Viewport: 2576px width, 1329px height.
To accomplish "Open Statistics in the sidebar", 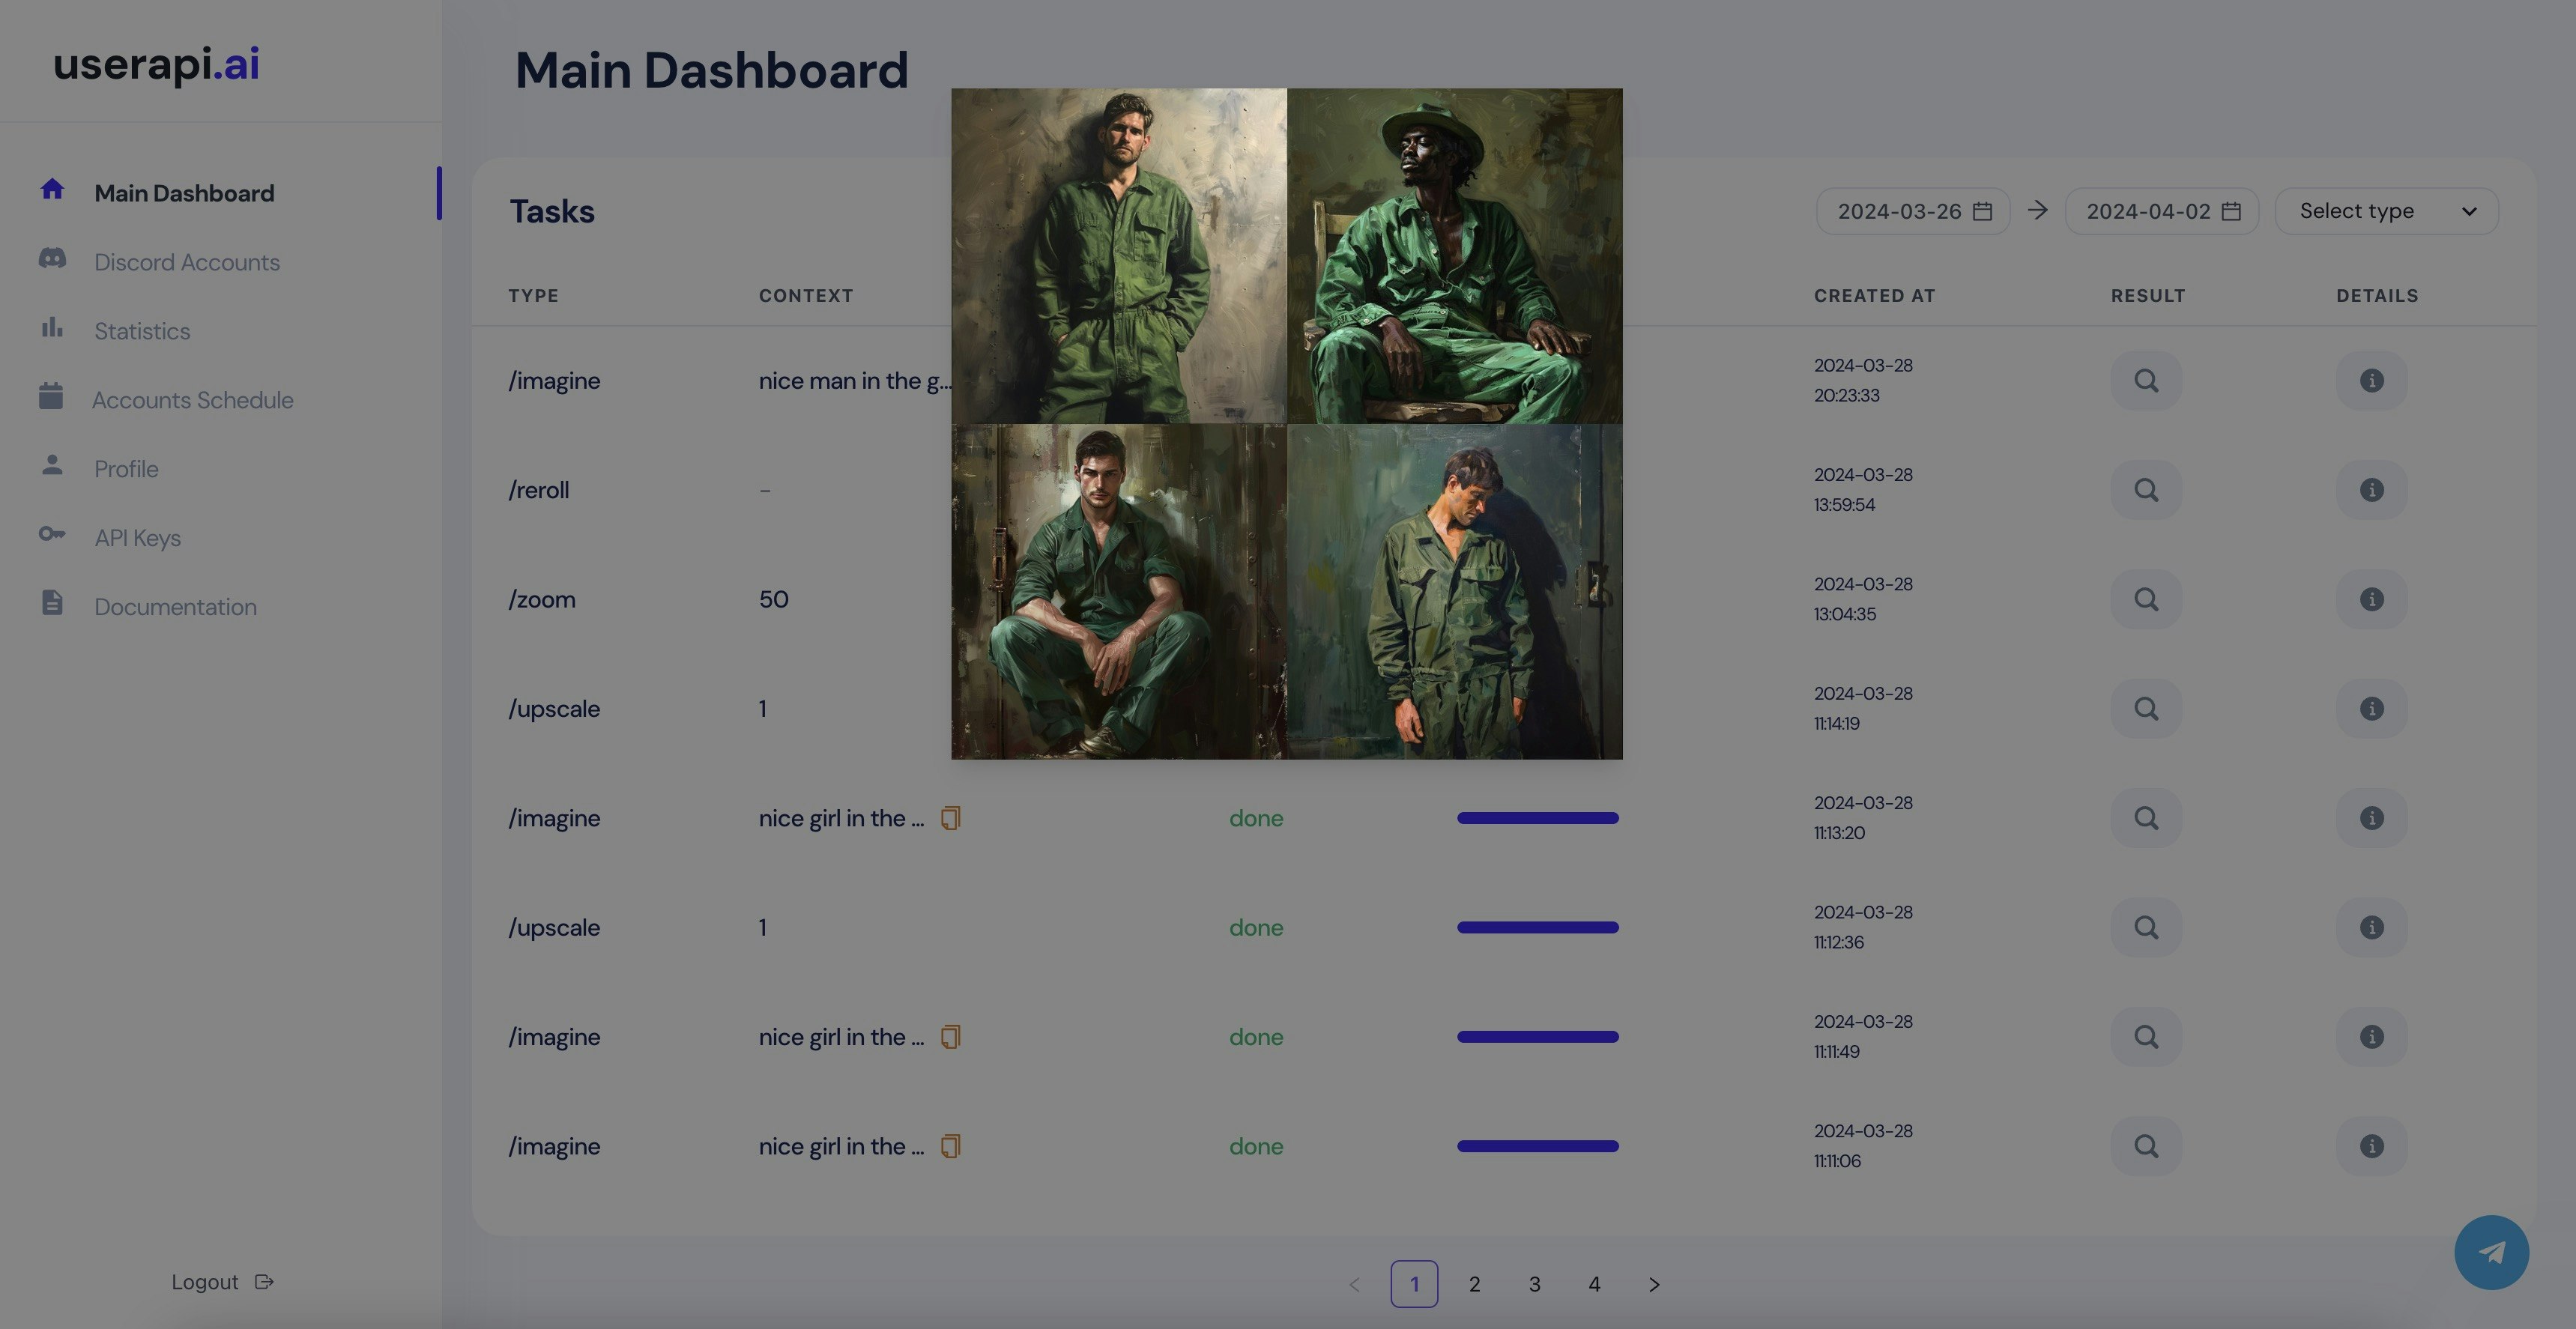I will [141, 331].
